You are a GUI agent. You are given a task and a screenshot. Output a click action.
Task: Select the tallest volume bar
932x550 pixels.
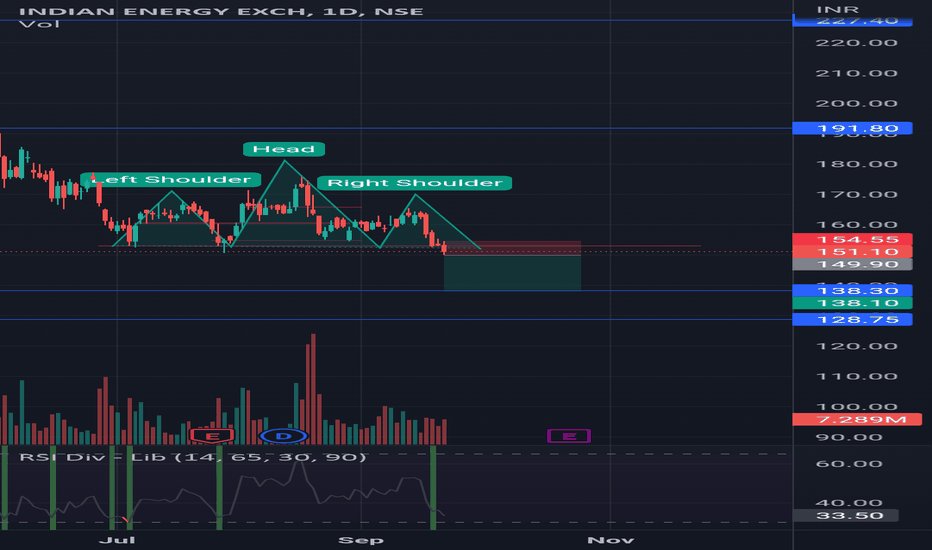click(313, 389)
